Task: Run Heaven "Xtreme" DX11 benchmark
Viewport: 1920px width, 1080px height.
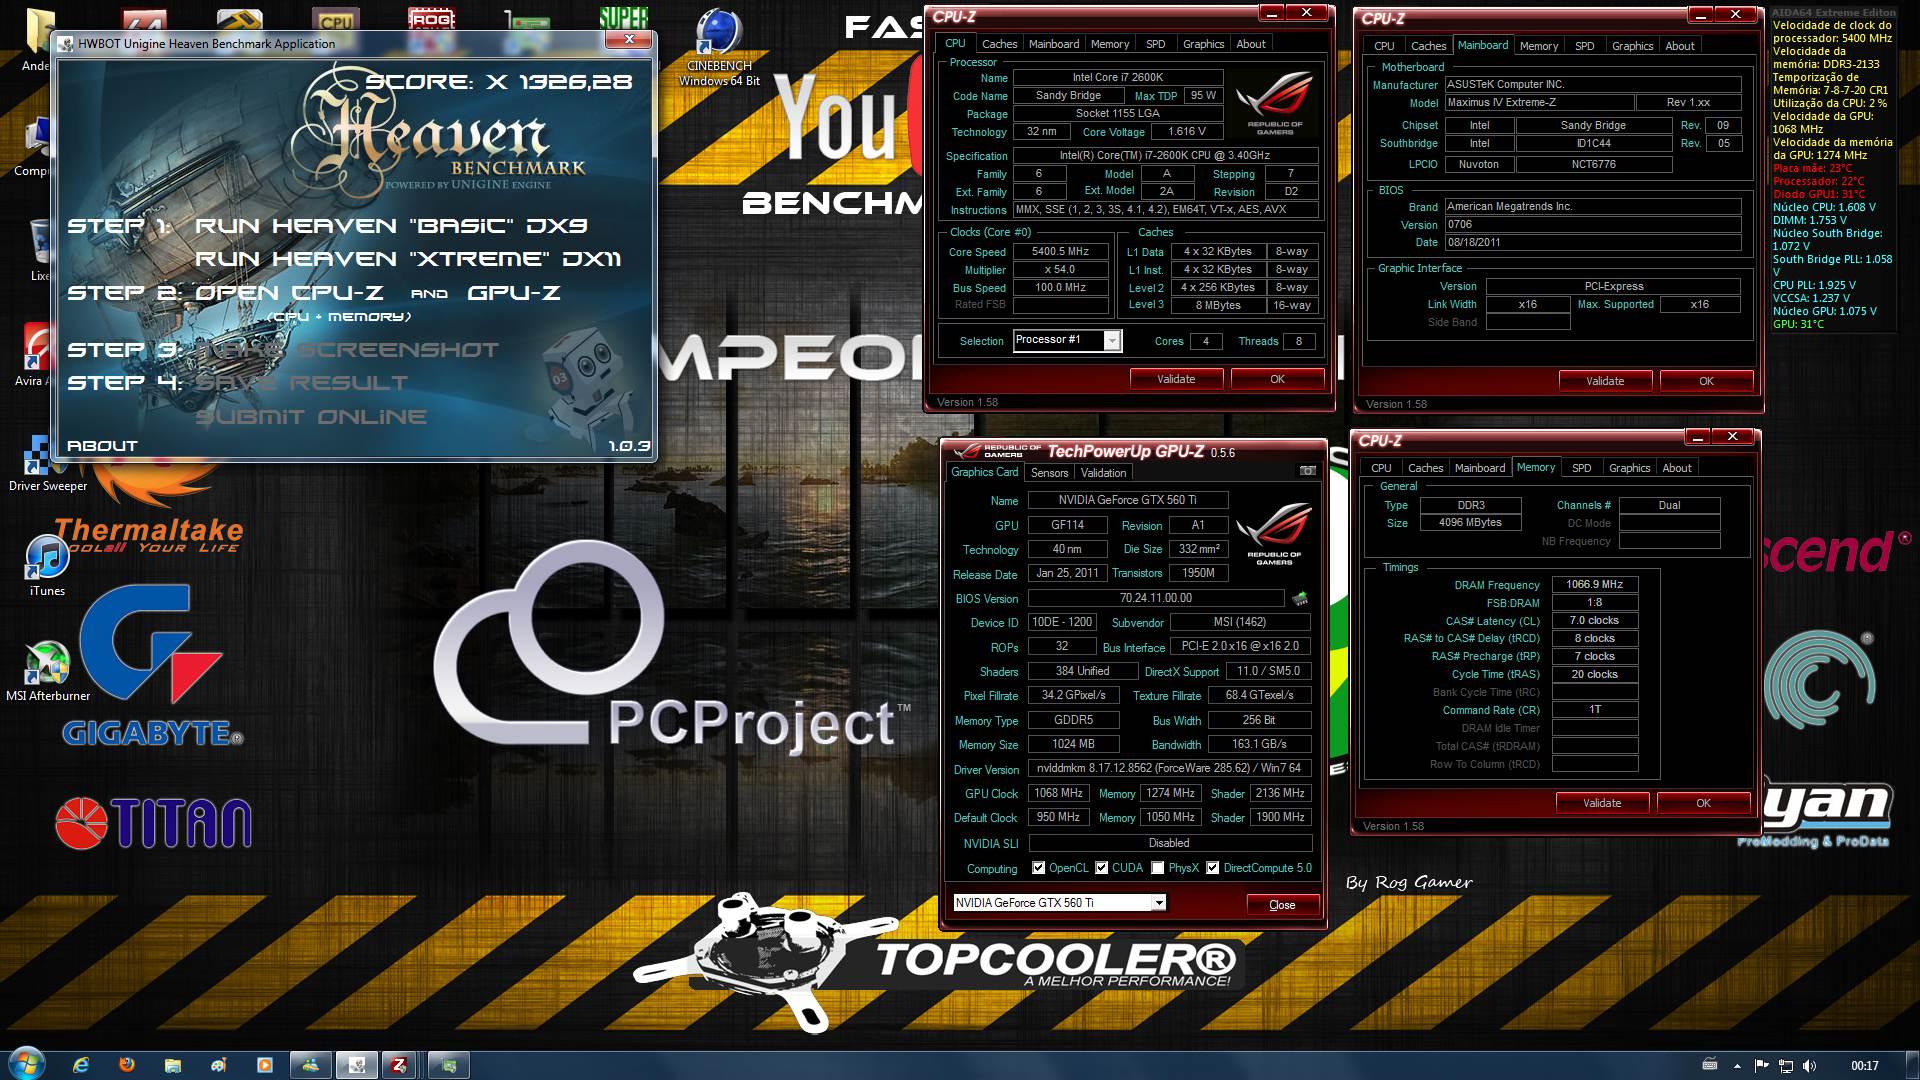Action: [408, 259]
